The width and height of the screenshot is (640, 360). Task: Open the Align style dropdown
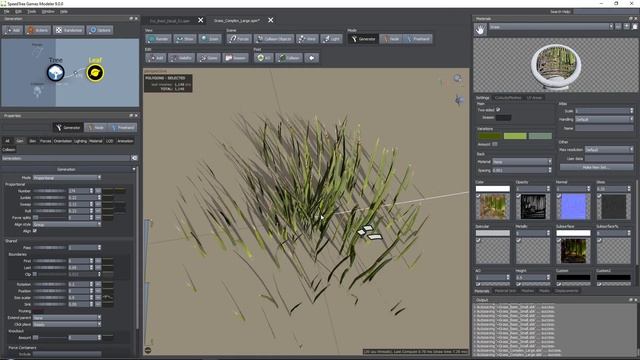click(x=67, y=224)
